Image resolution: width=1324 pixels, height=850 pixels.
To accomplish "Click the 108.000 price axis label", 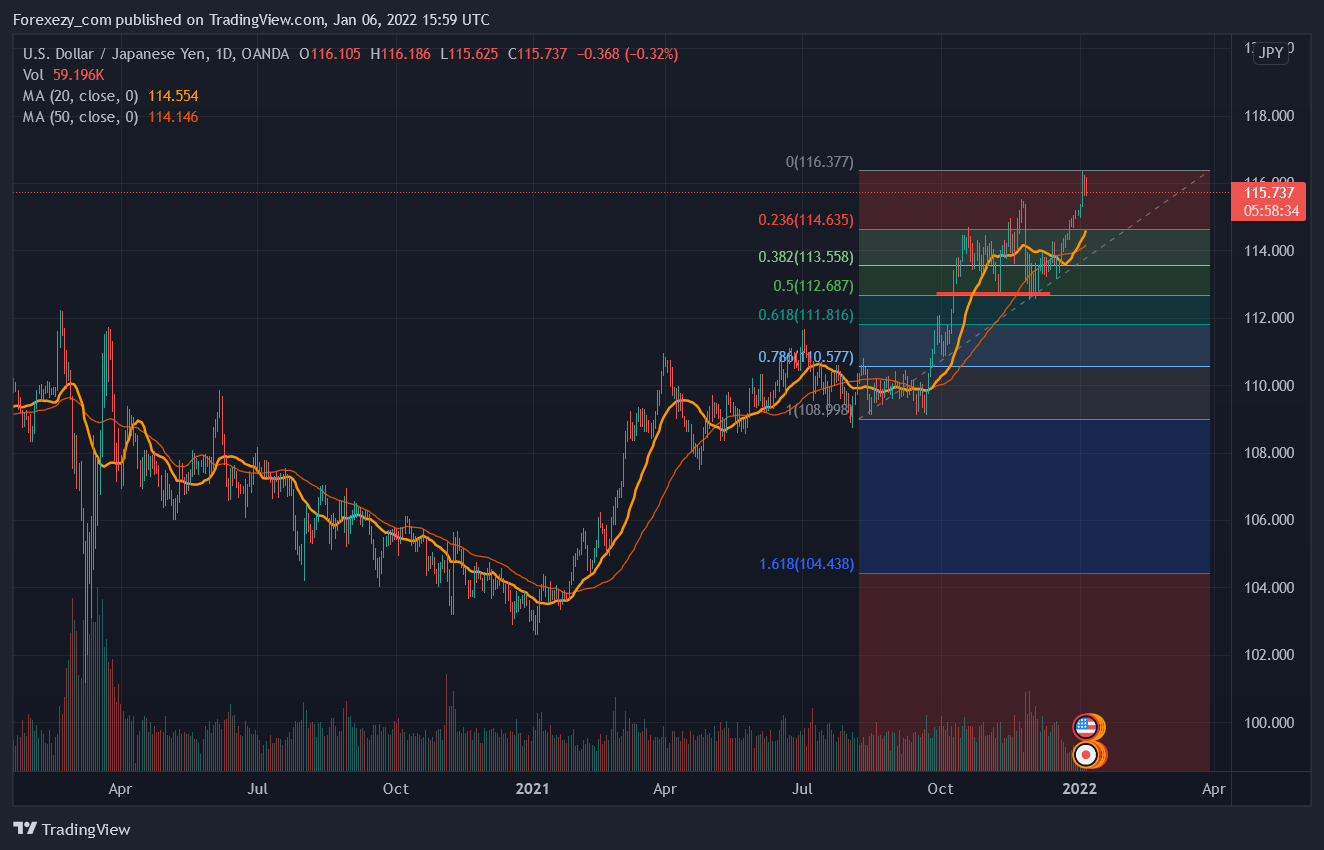I will 1269,453.
